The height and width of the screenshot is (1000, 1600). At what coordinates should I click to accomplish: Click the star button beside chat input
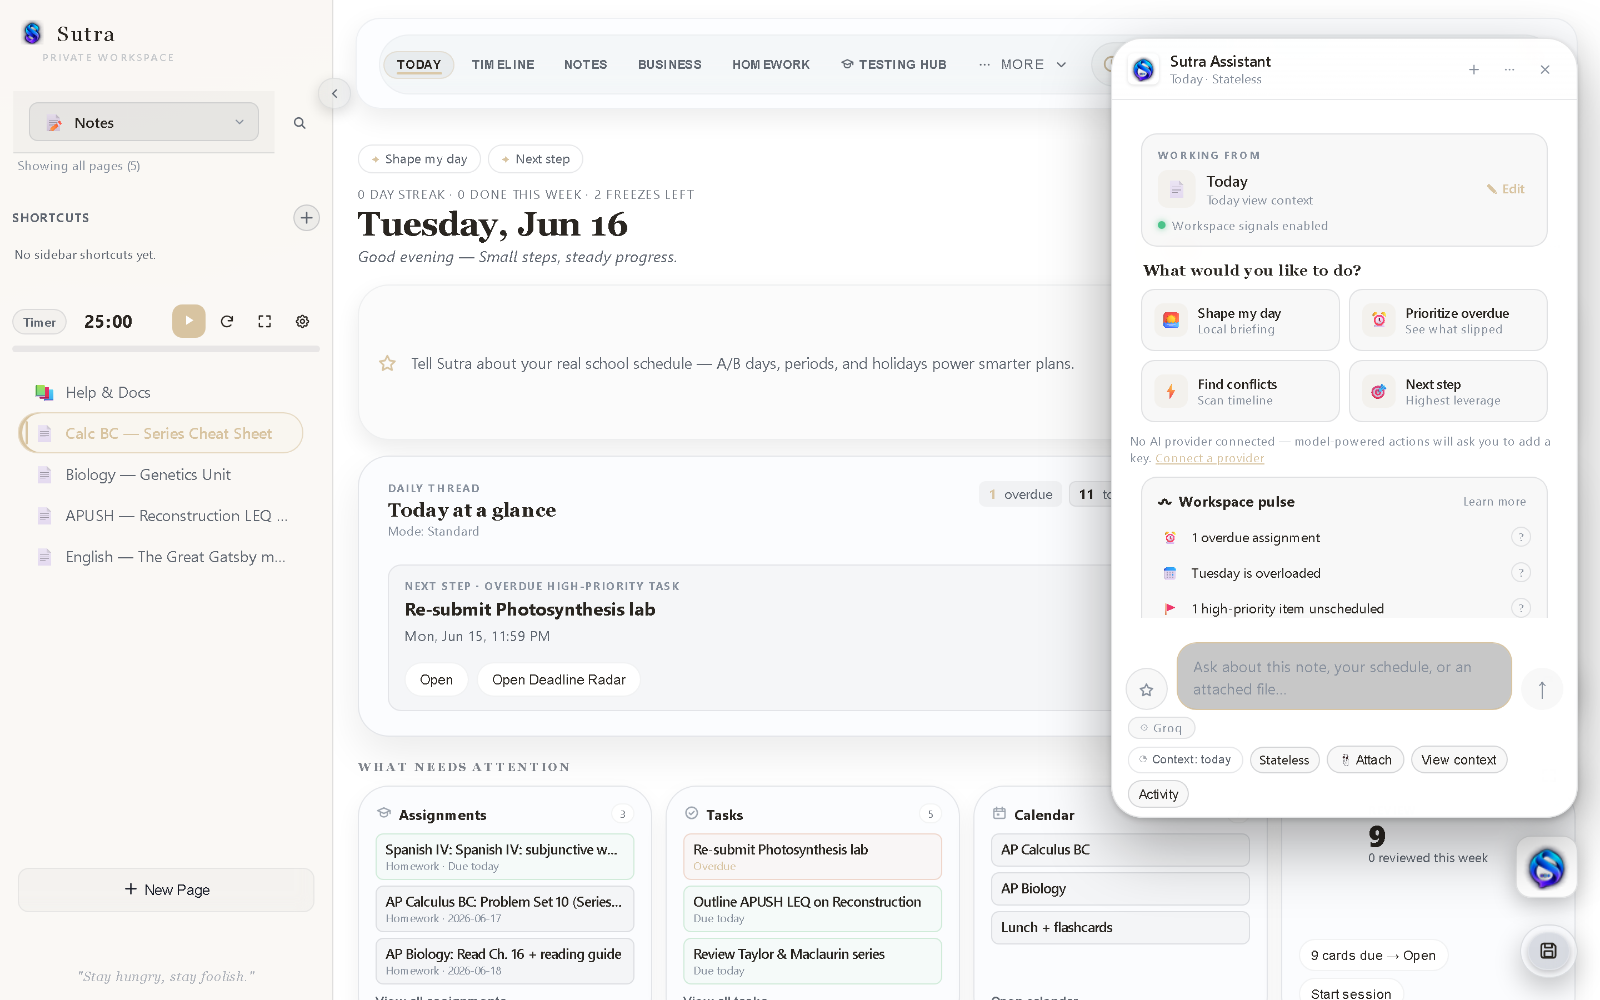[x=1147, y=689]
